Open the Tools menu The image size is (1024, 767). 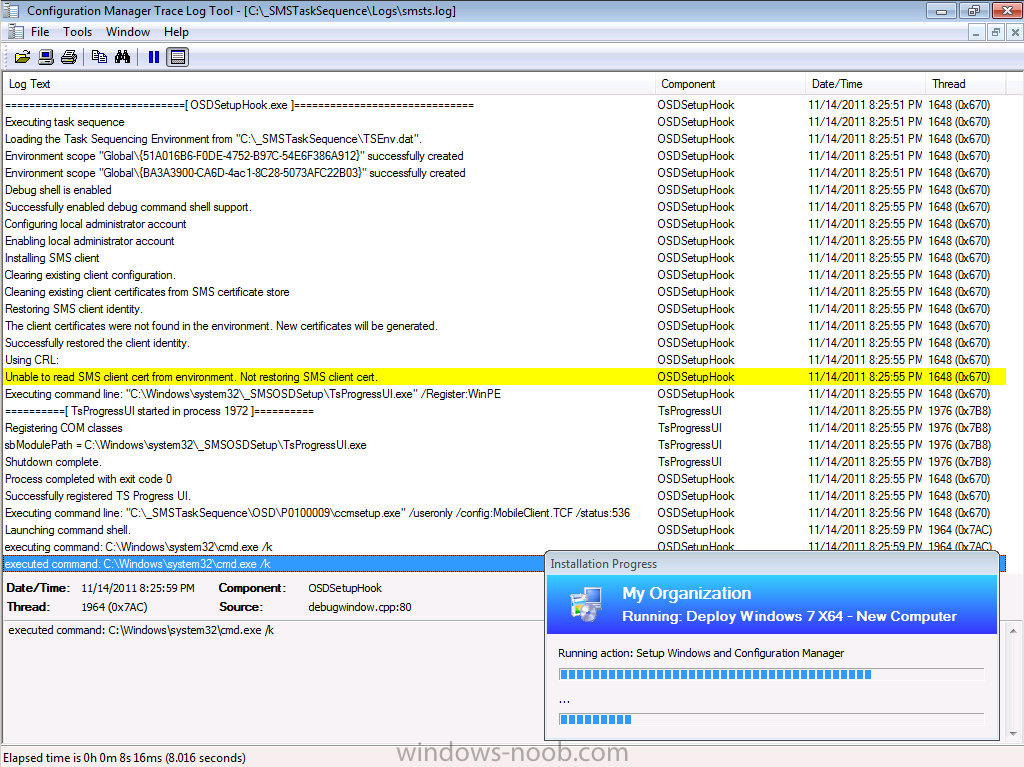77,31
